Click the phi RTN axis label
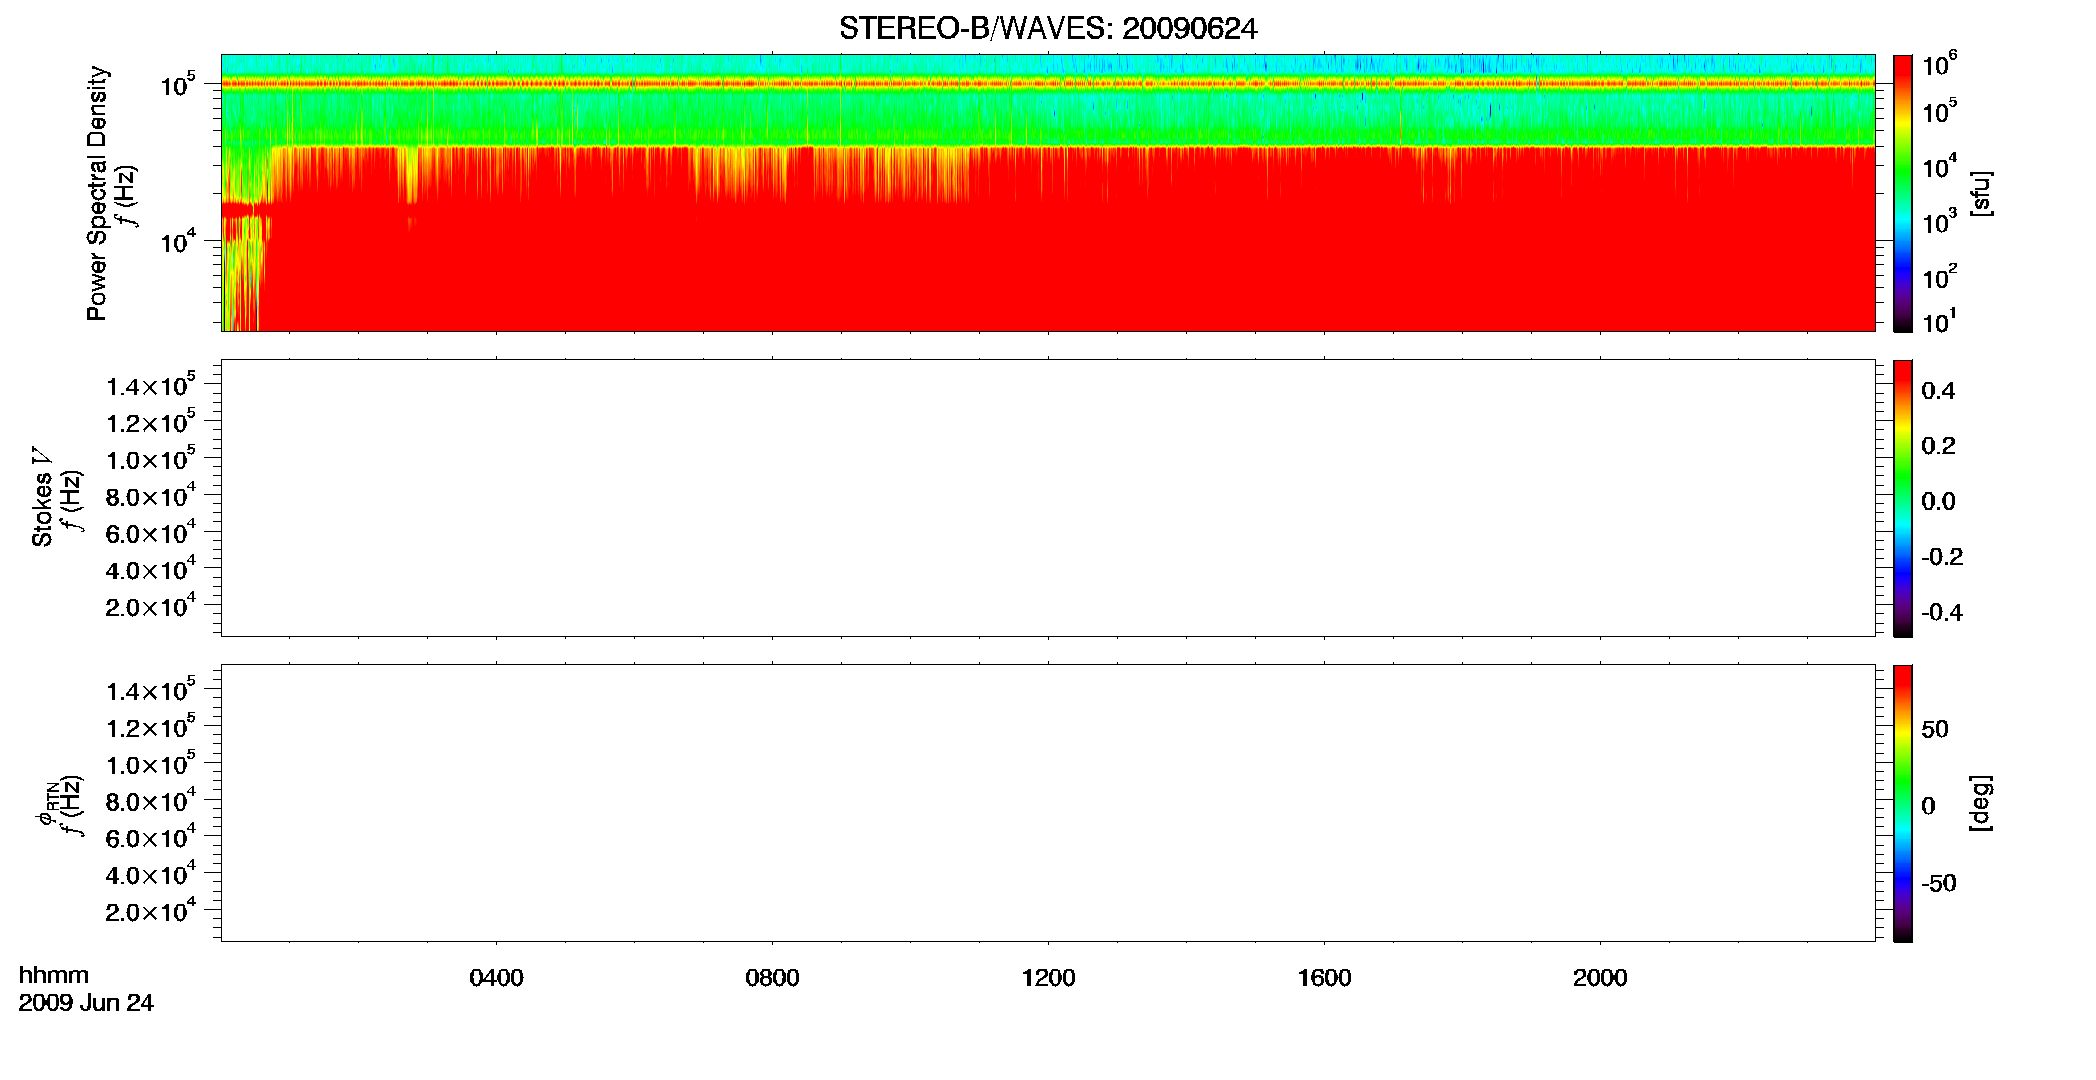Image resolution: width=2096 pixels, height=1080 pixels. (50, 804)
